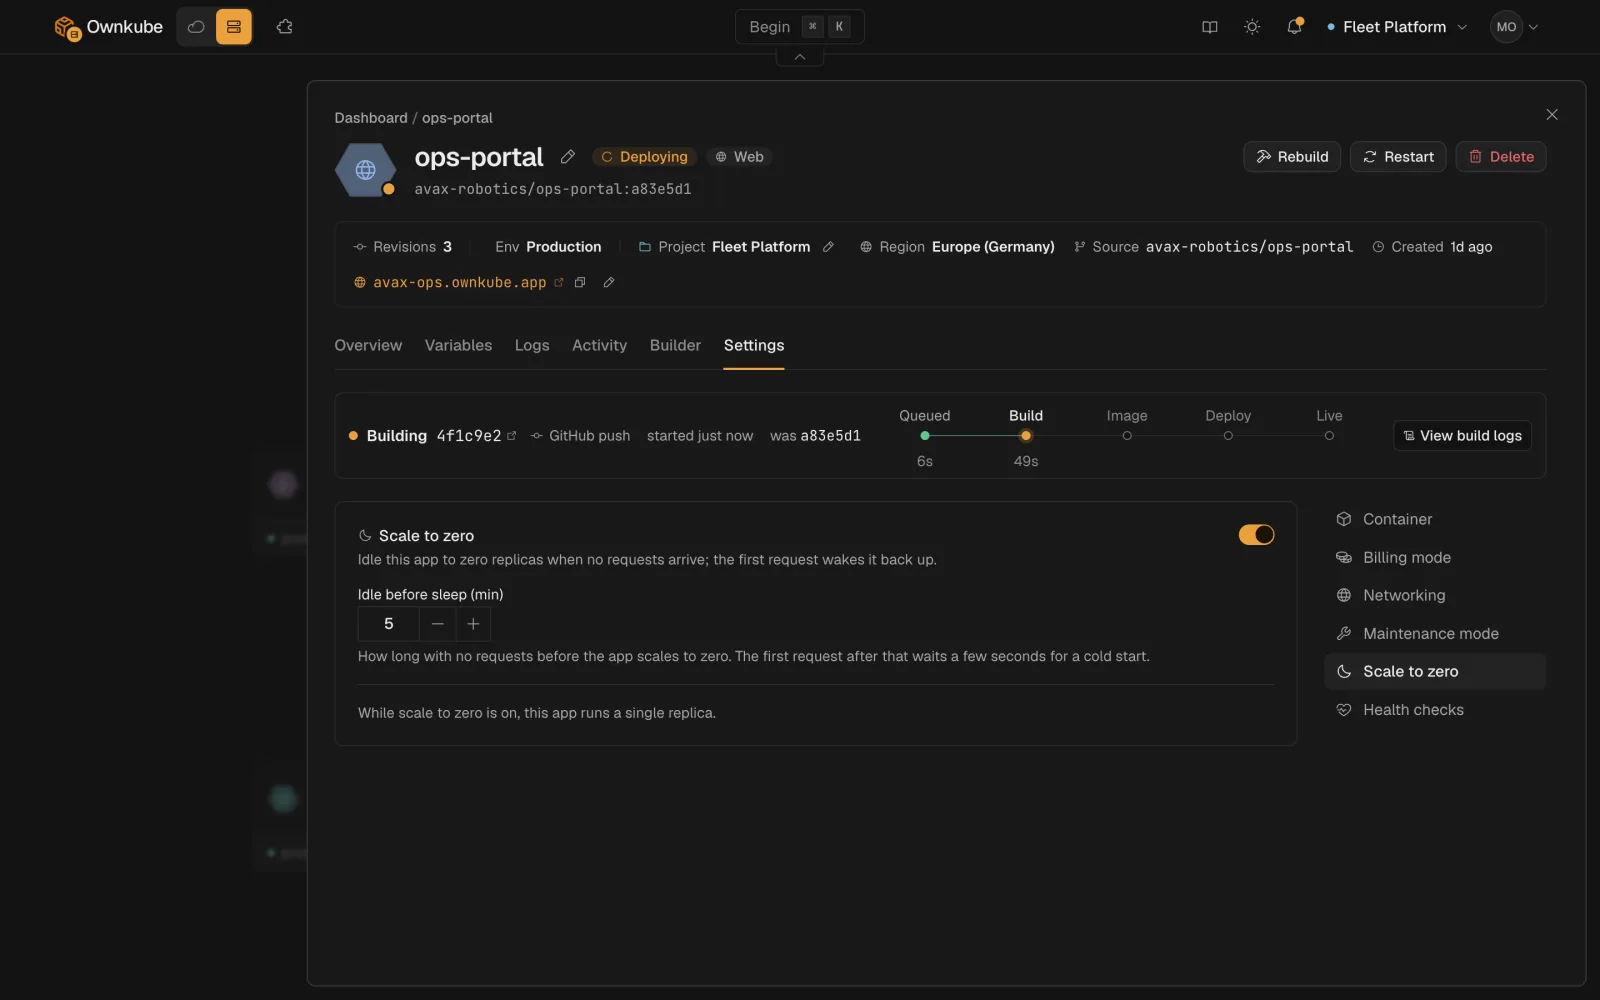Open the Logs tab
The width and height of the screenshot is (1600, 1000).
tap(532, 345)
